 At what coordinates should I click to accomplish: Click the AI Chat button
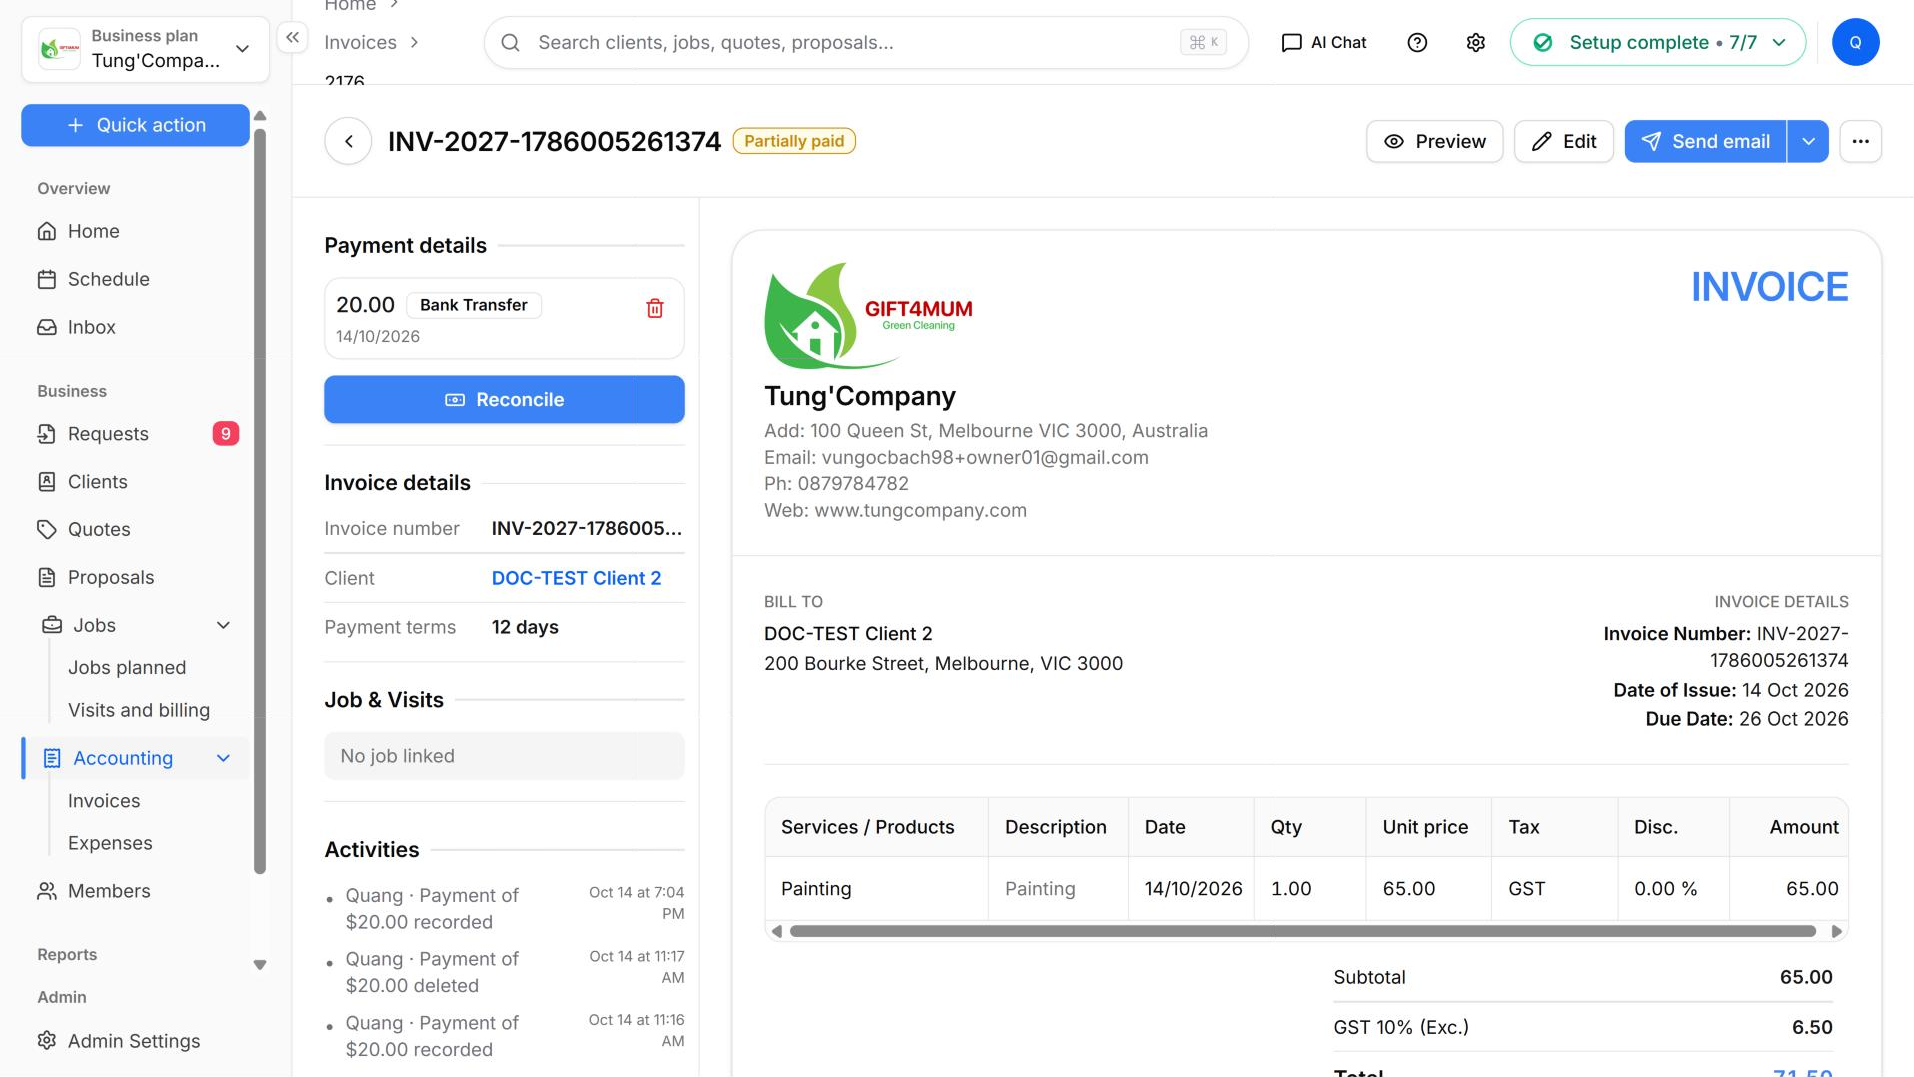click(1324, 42)
